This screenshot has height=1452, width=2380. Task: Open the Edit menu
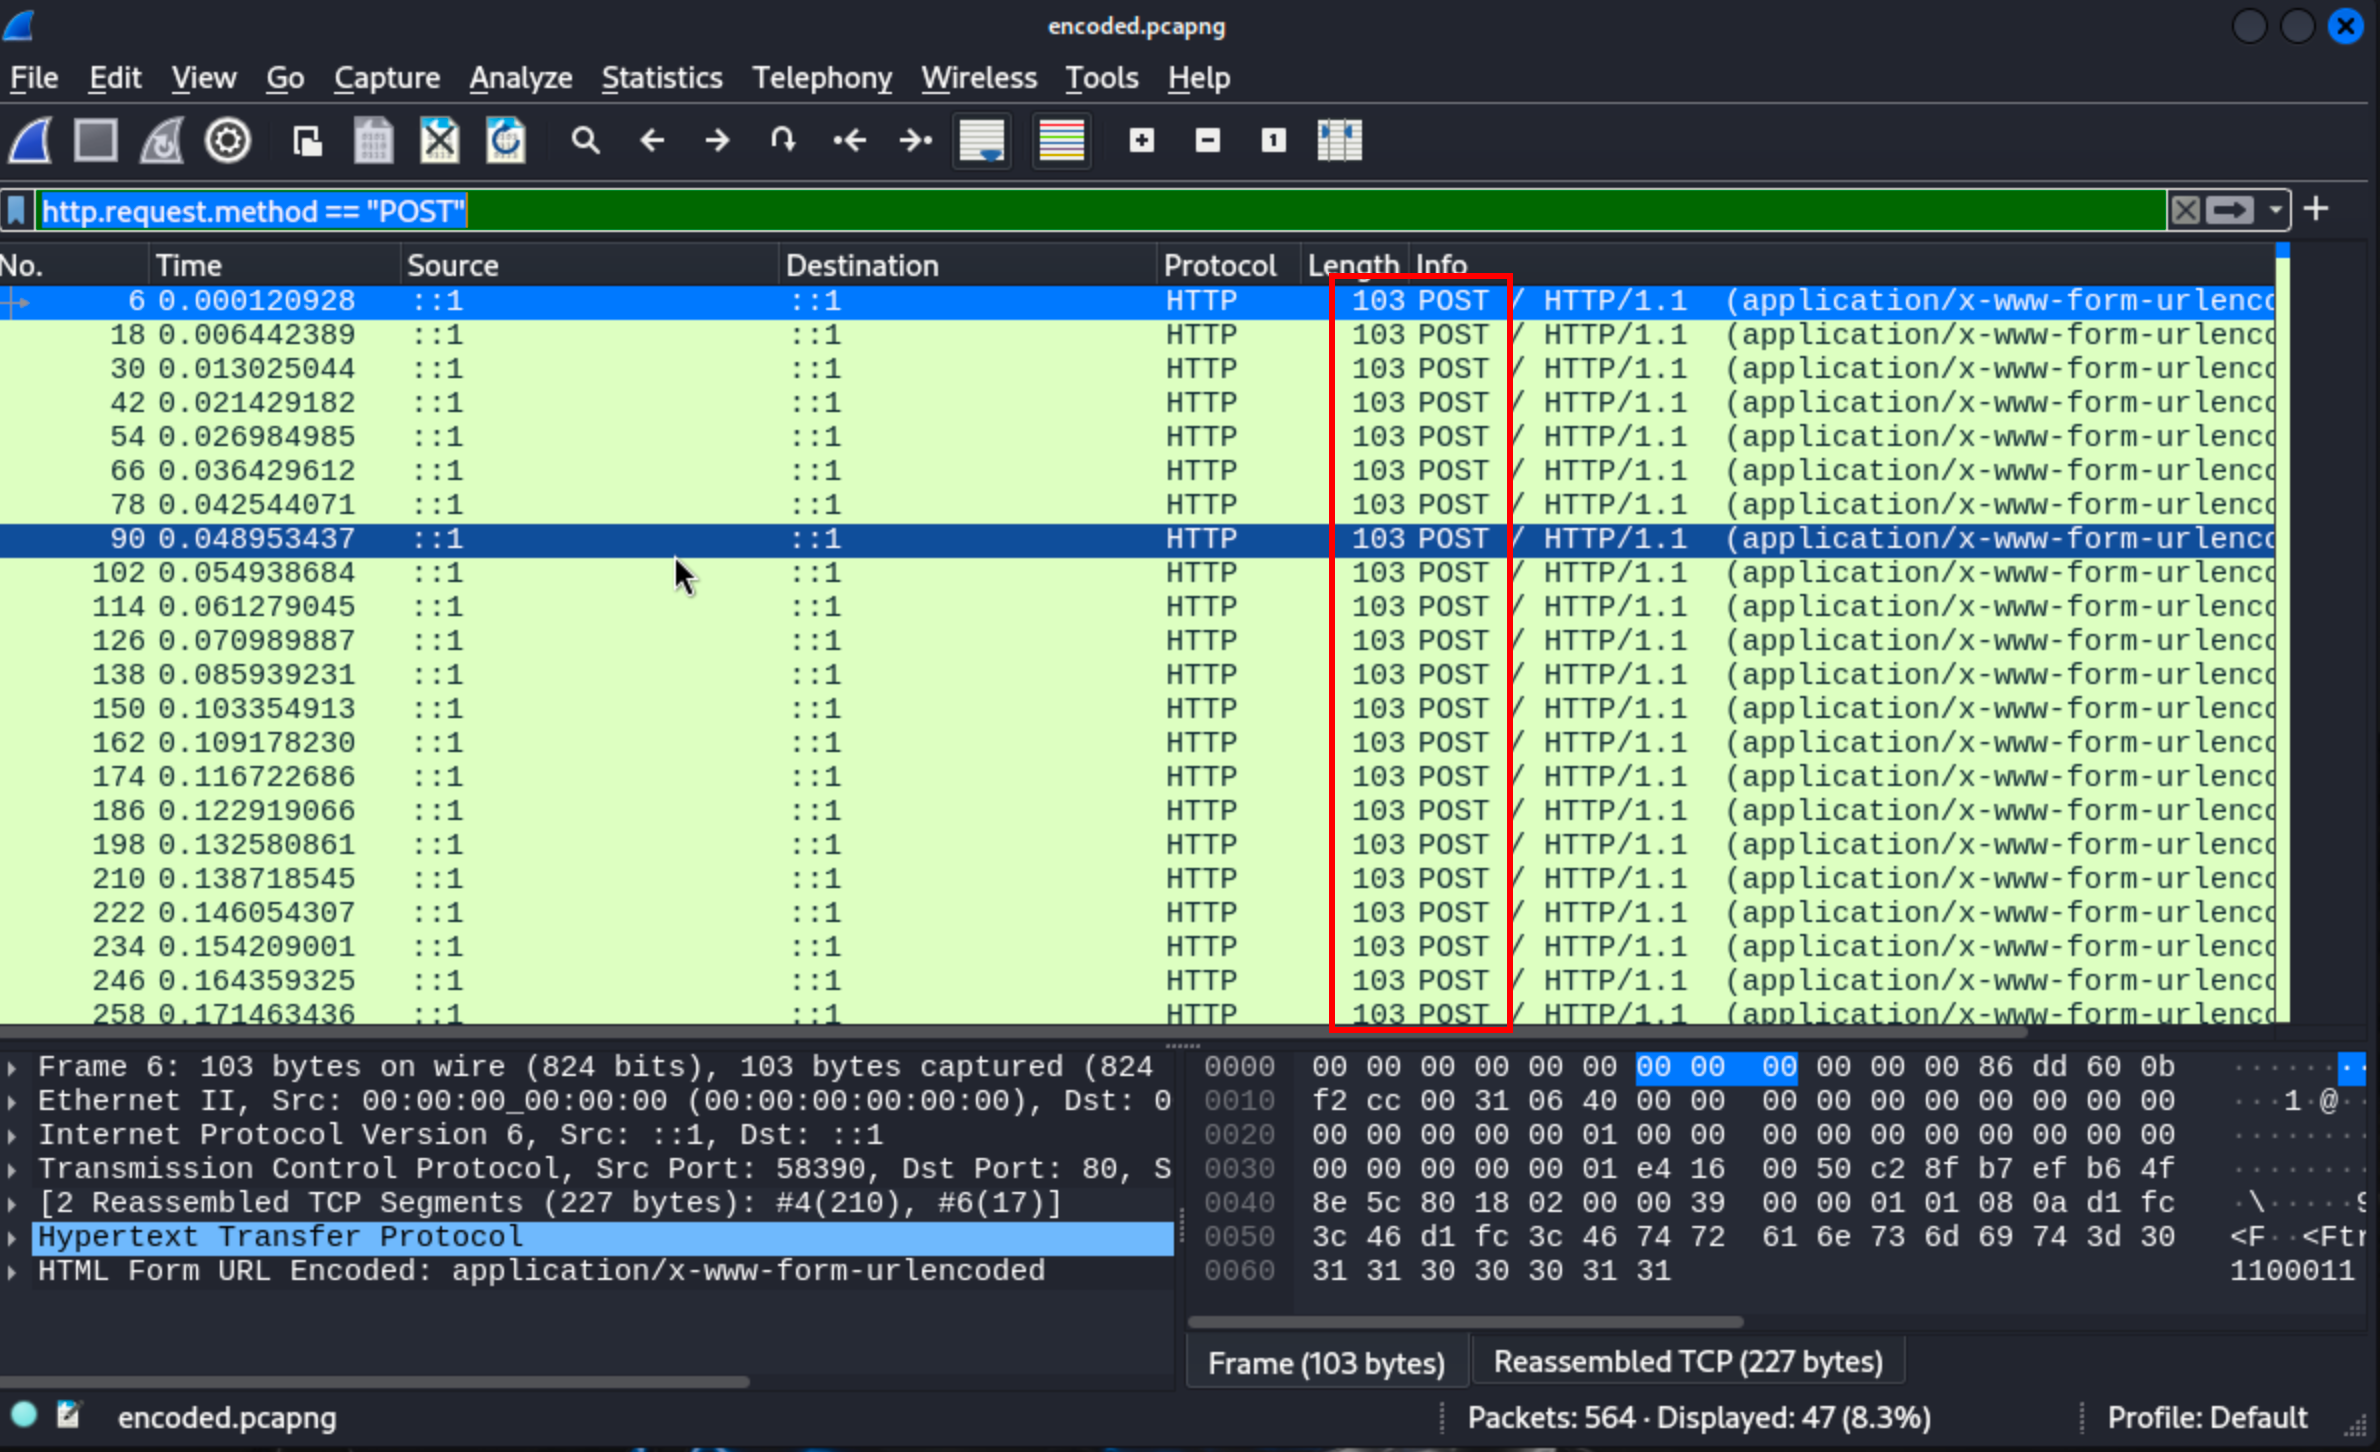click(115, 78)
